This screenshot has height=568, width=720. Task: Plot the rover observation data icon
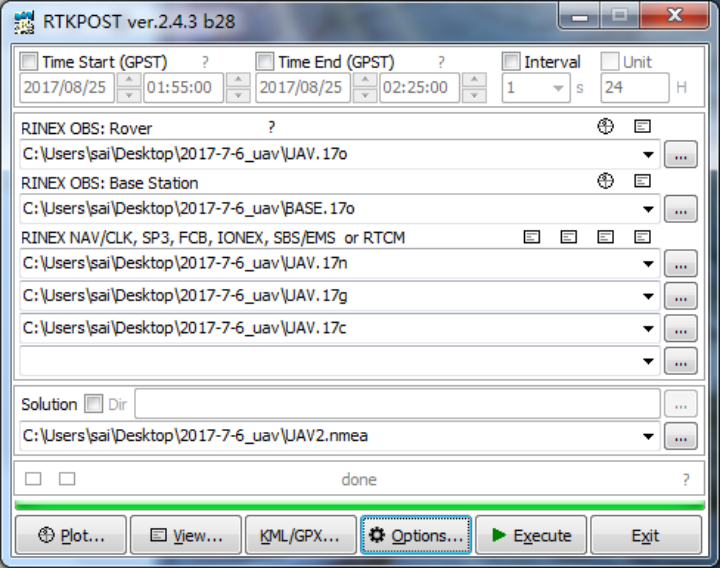click(605, 126)
